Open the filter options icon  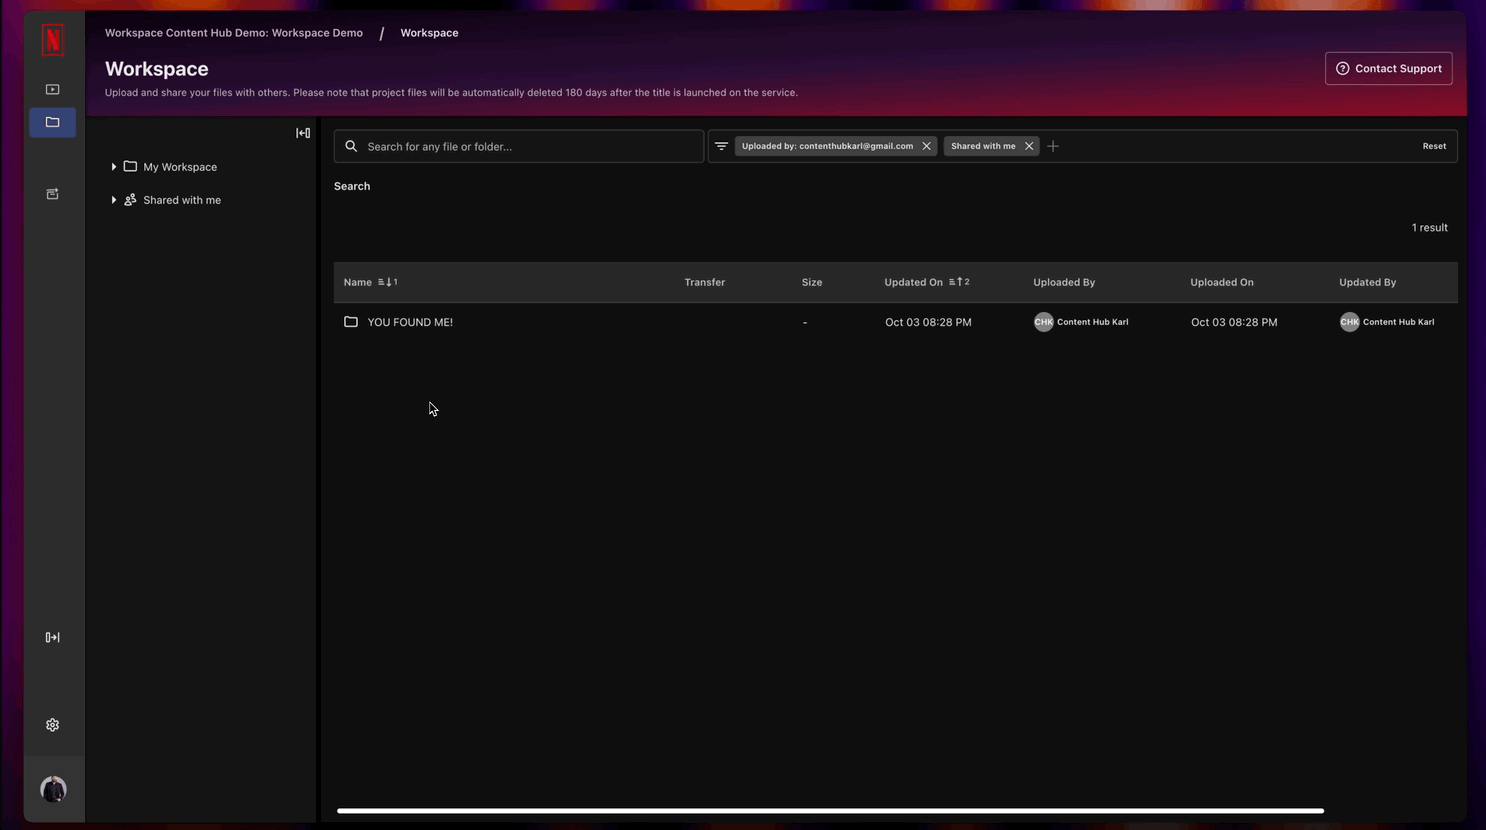[721, 146]
